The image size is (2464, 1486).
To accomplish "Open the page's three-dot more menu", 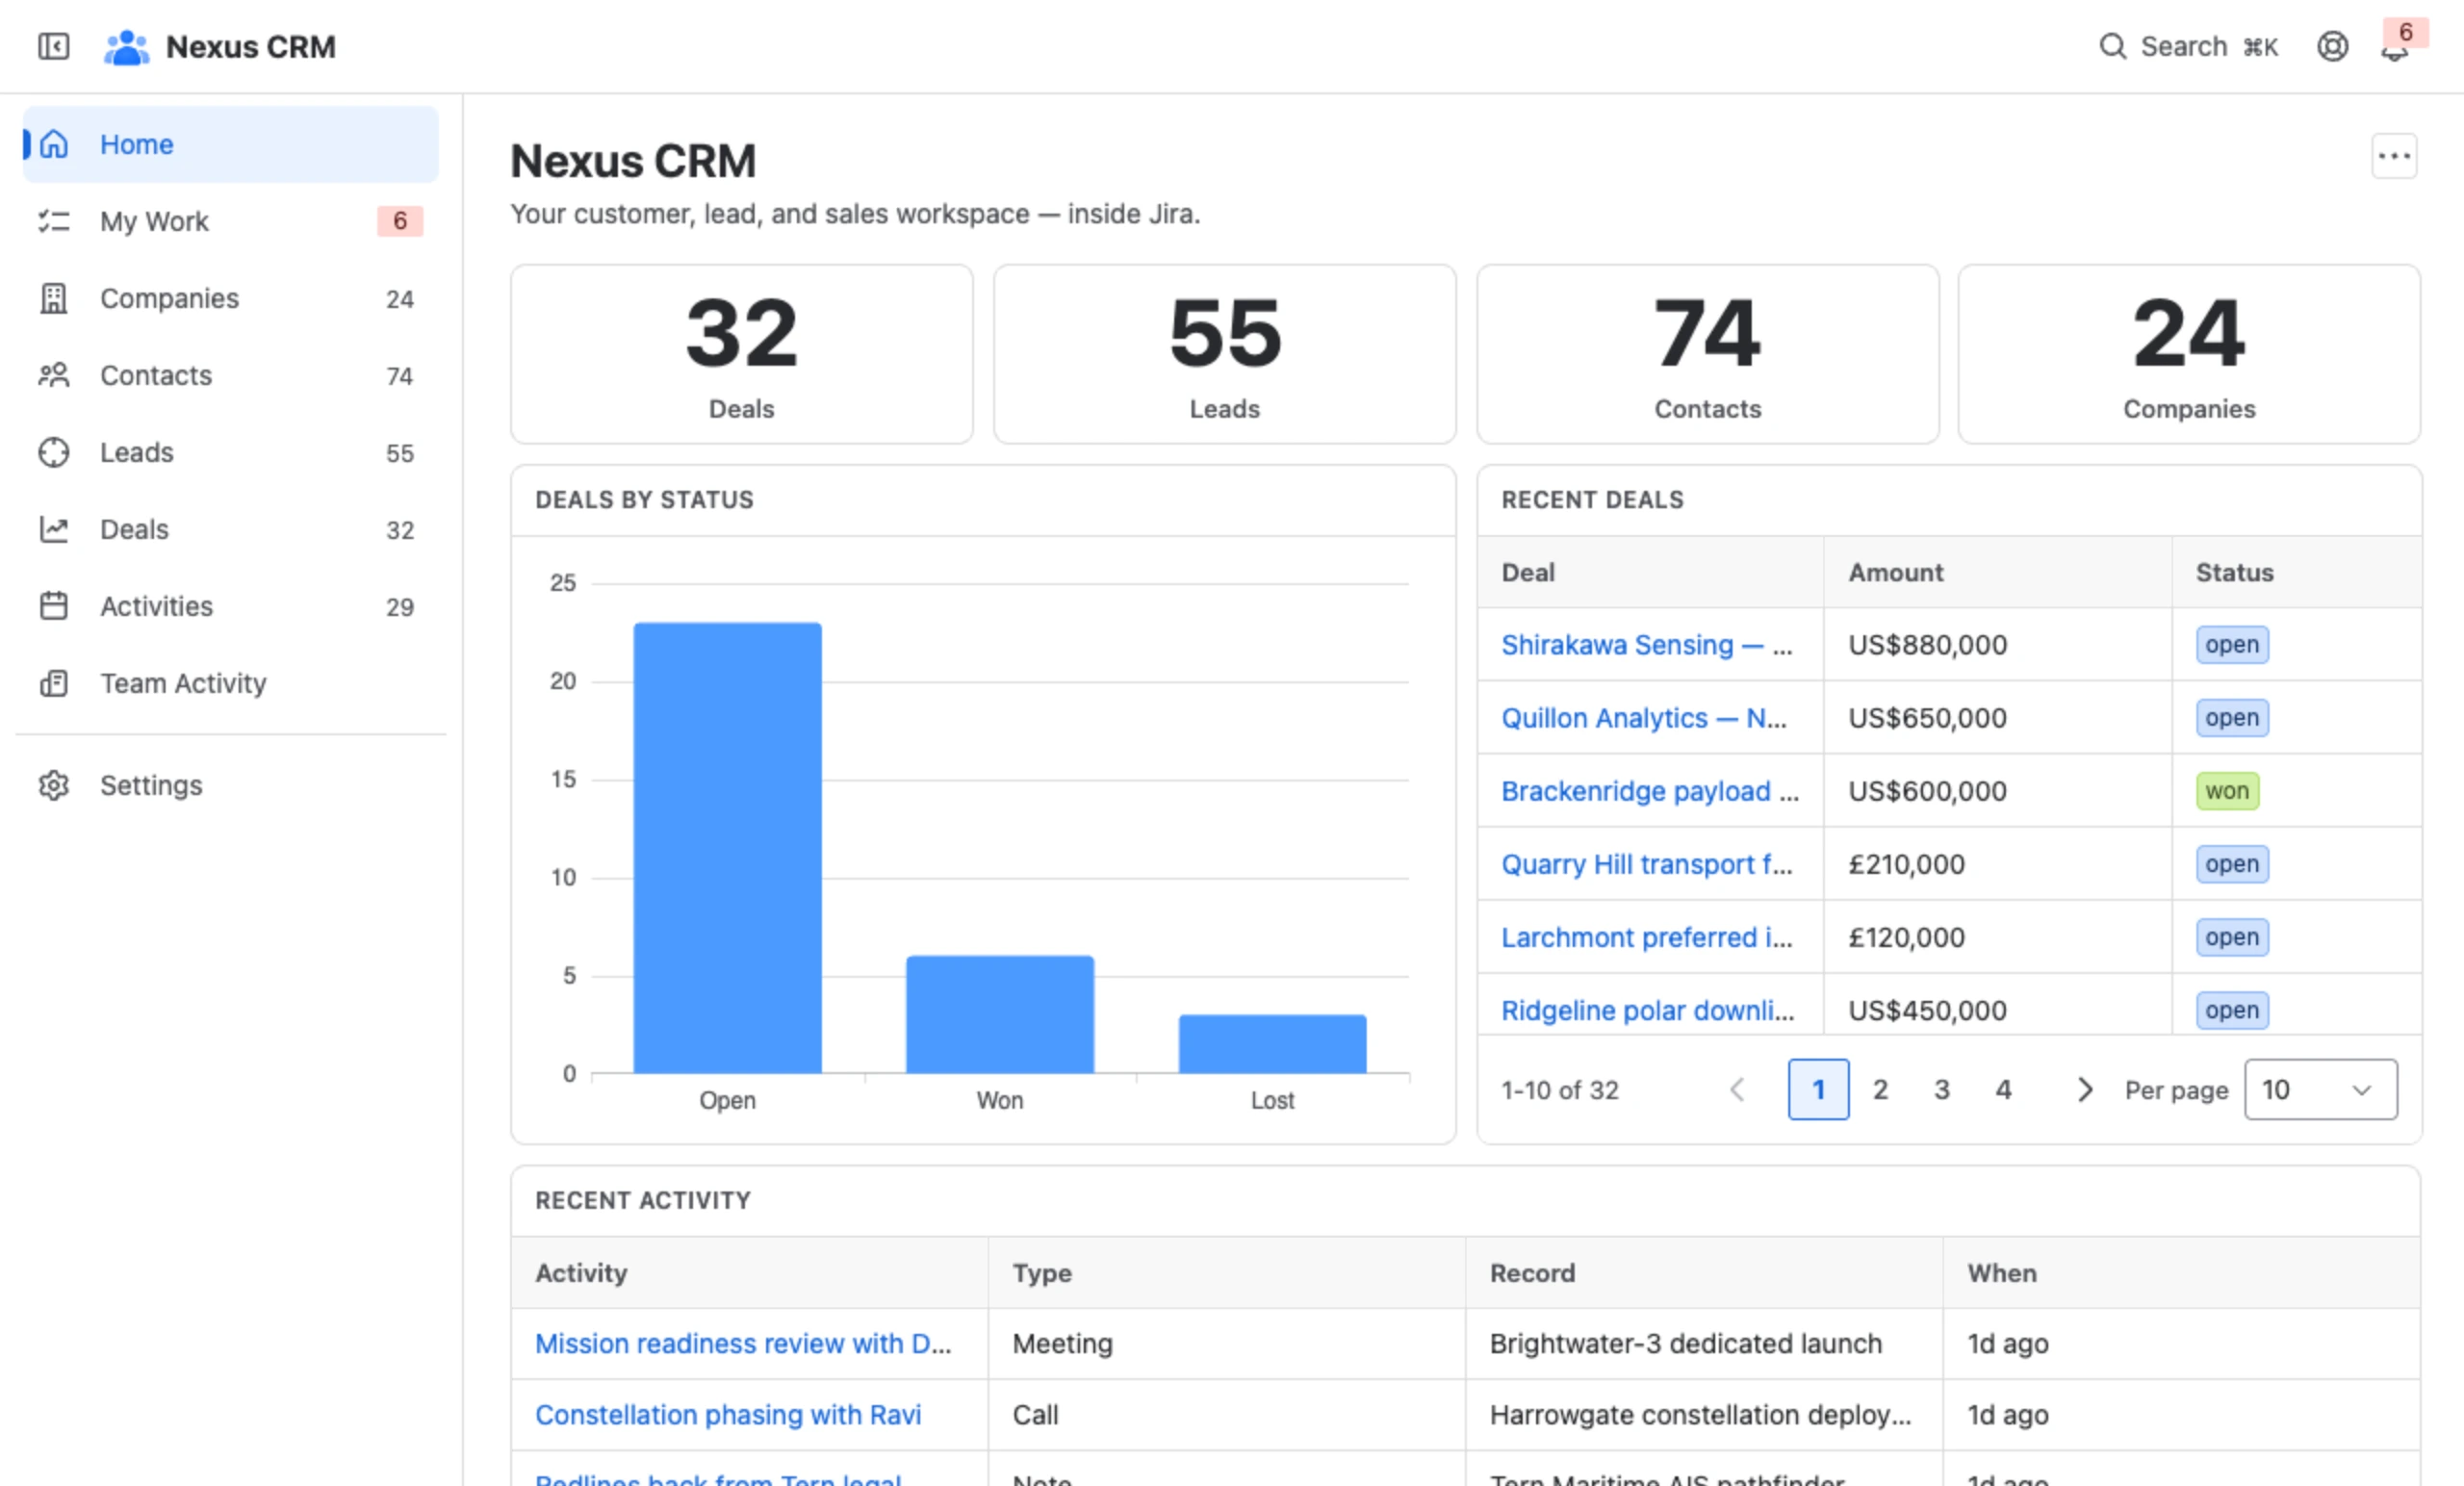I will point(2394,156).
